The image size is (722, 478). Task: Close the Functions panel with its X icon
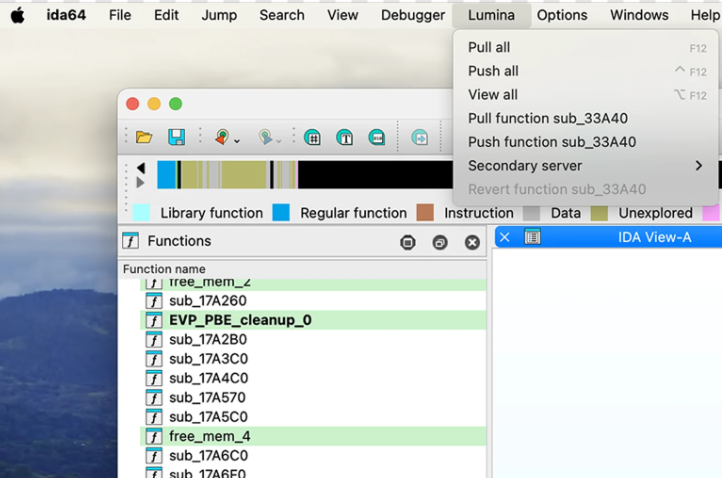point(472,242)
